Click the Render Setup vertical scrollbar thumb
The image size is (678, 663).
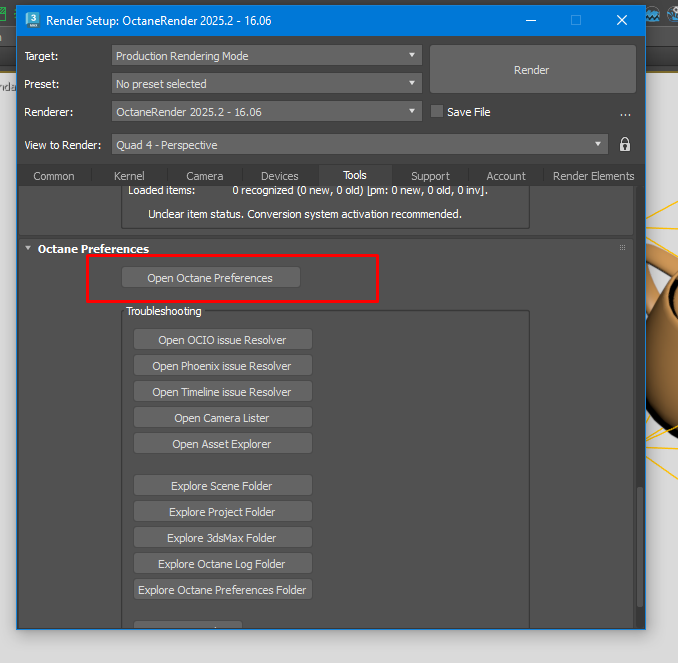point(640,547)
